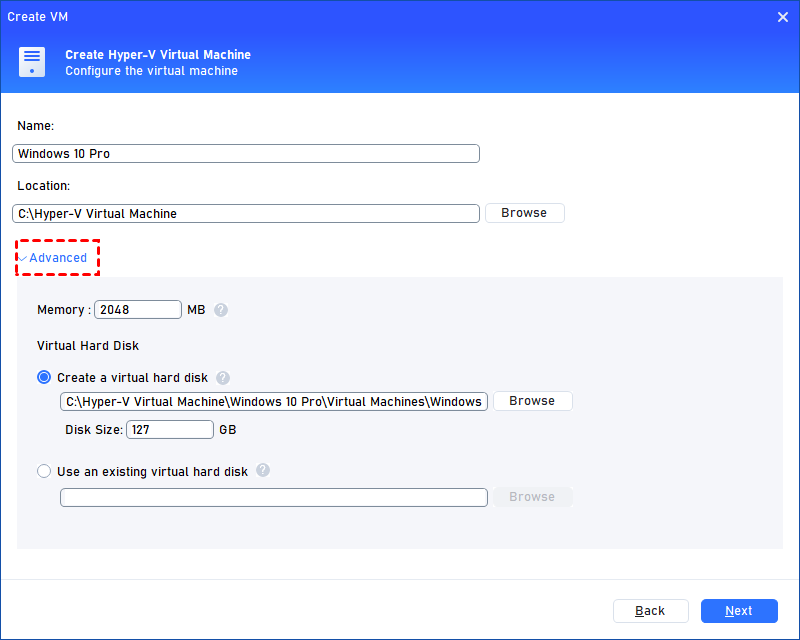
Task: Browse for new virtual hard disk path
Action: (532, 401)
